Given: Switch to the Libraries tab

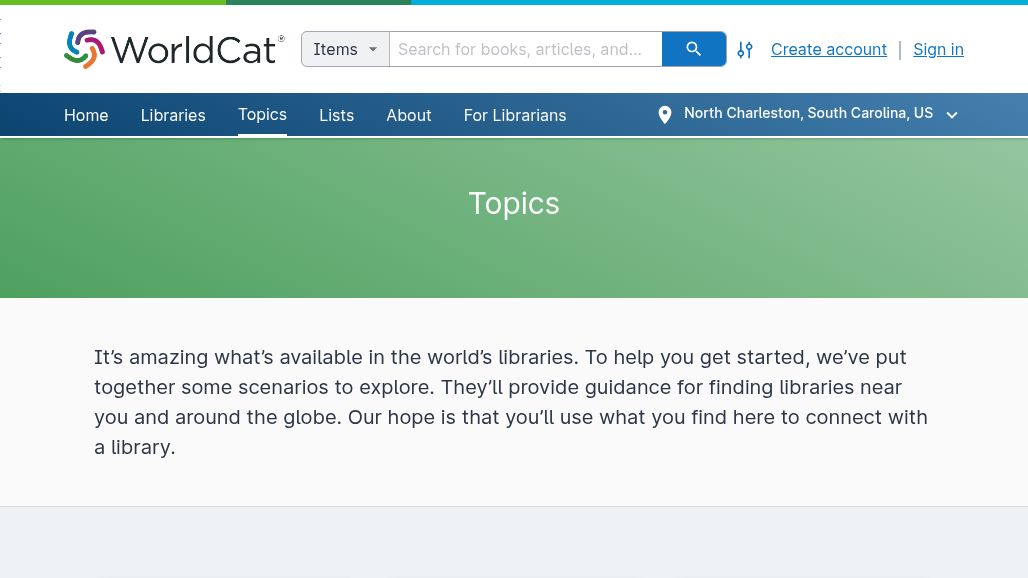Looking at the screenshot, I should click(172, 115).
